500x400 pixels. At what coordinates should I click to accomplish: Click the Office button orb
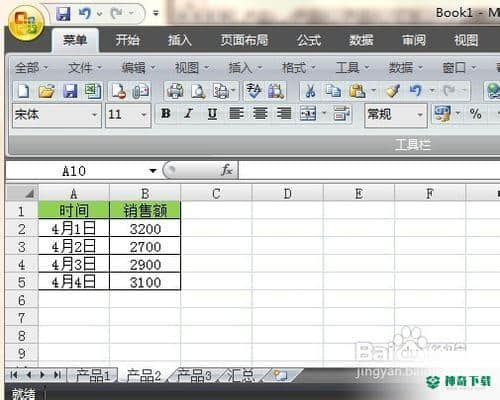click(26, 23)
